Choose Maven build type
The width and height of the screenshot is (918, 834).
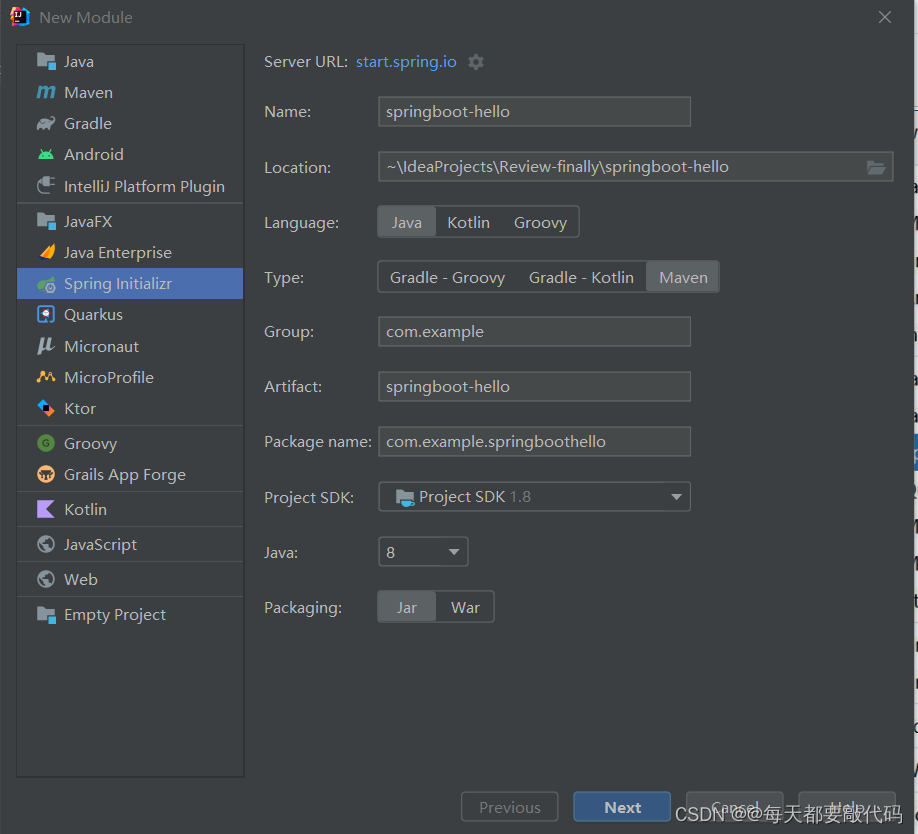click(683, 277)
